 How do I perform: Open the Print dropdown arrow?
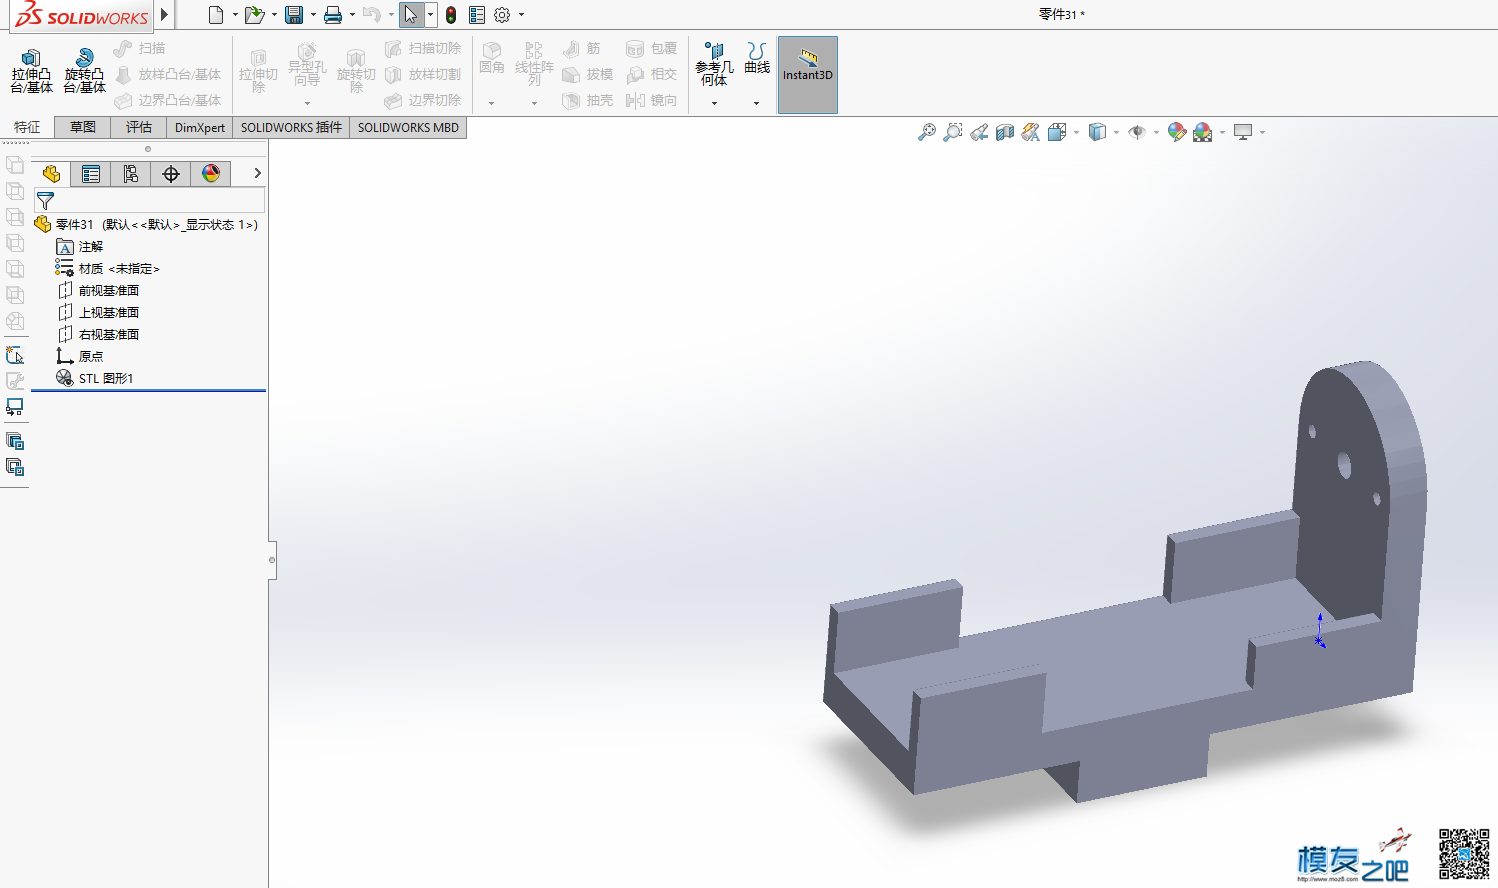(352, 15)
